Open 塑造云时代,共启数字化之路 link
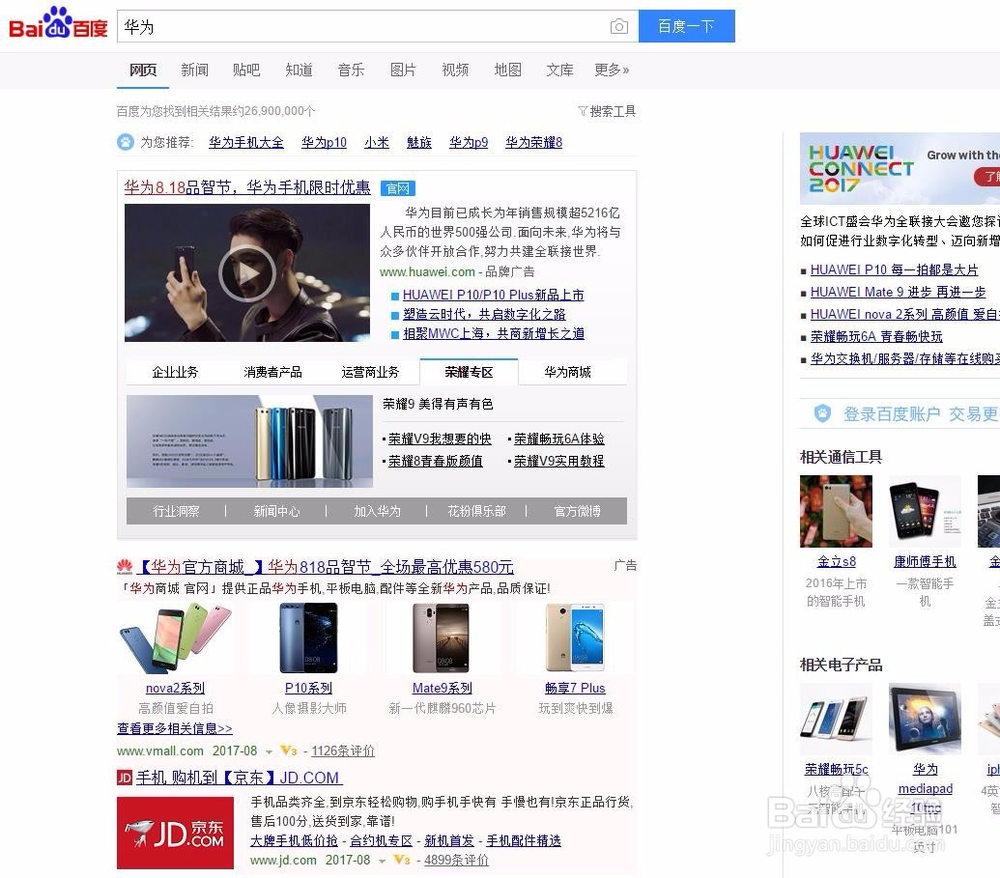The height and width of the screenshot is (878, 1000). [x=484, y=314]
